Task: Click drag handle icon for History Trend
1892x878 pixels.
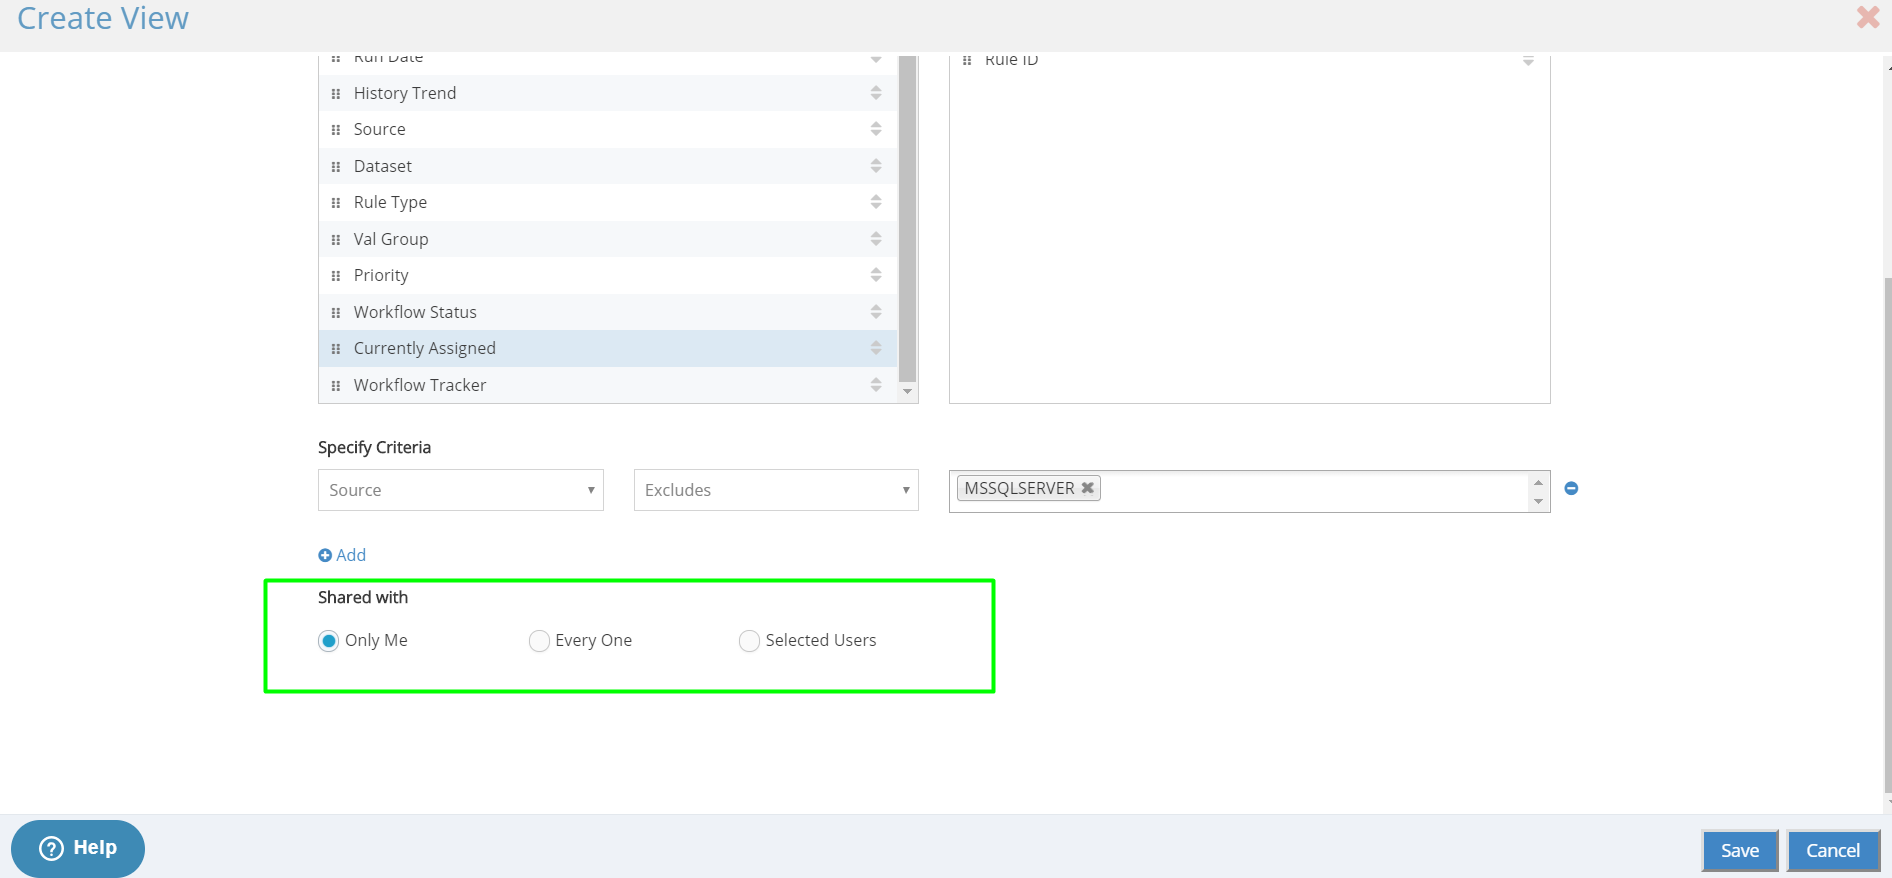Action: pos(336,94)
